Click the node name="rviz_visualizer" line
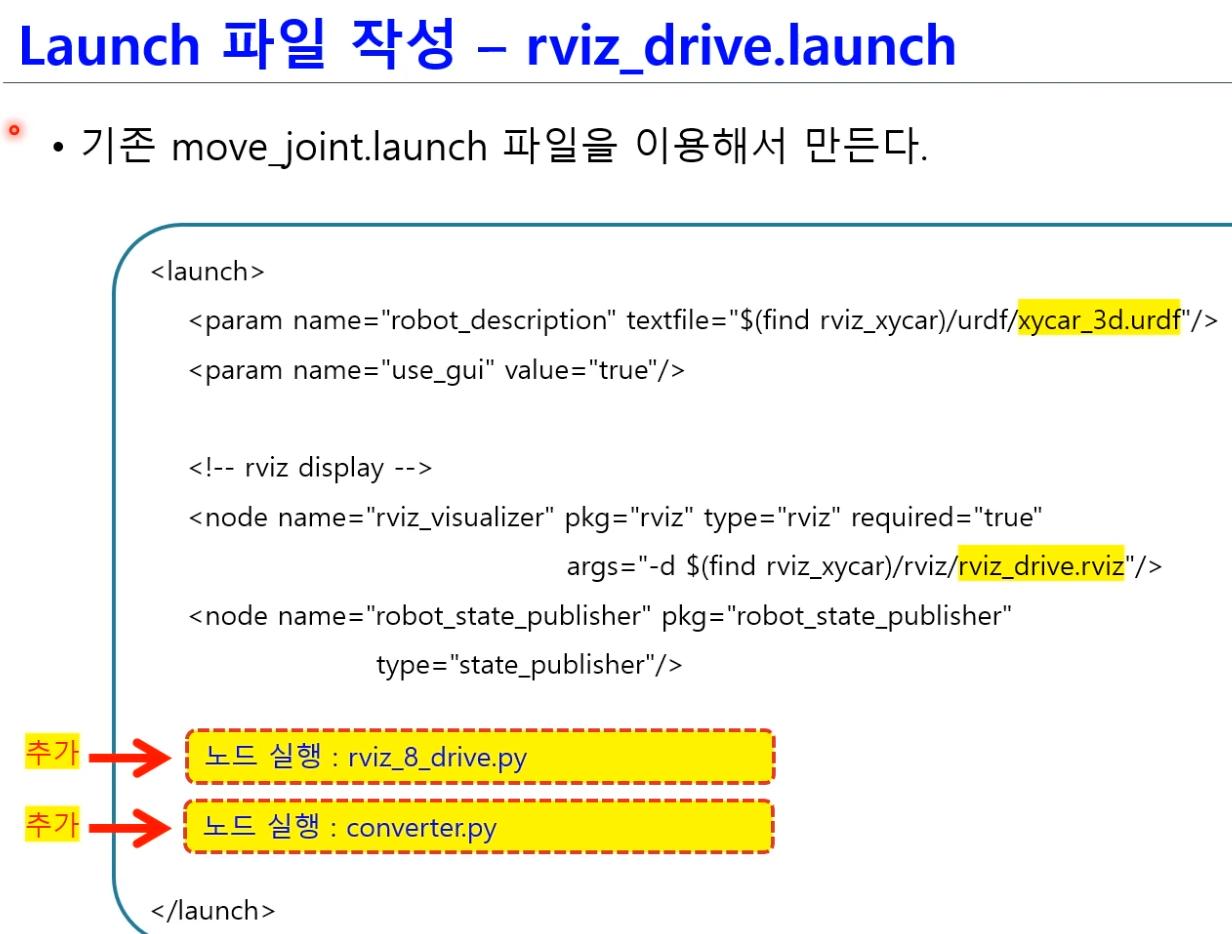This screenshot has height=934, width=1232. [x=616, y=517]
